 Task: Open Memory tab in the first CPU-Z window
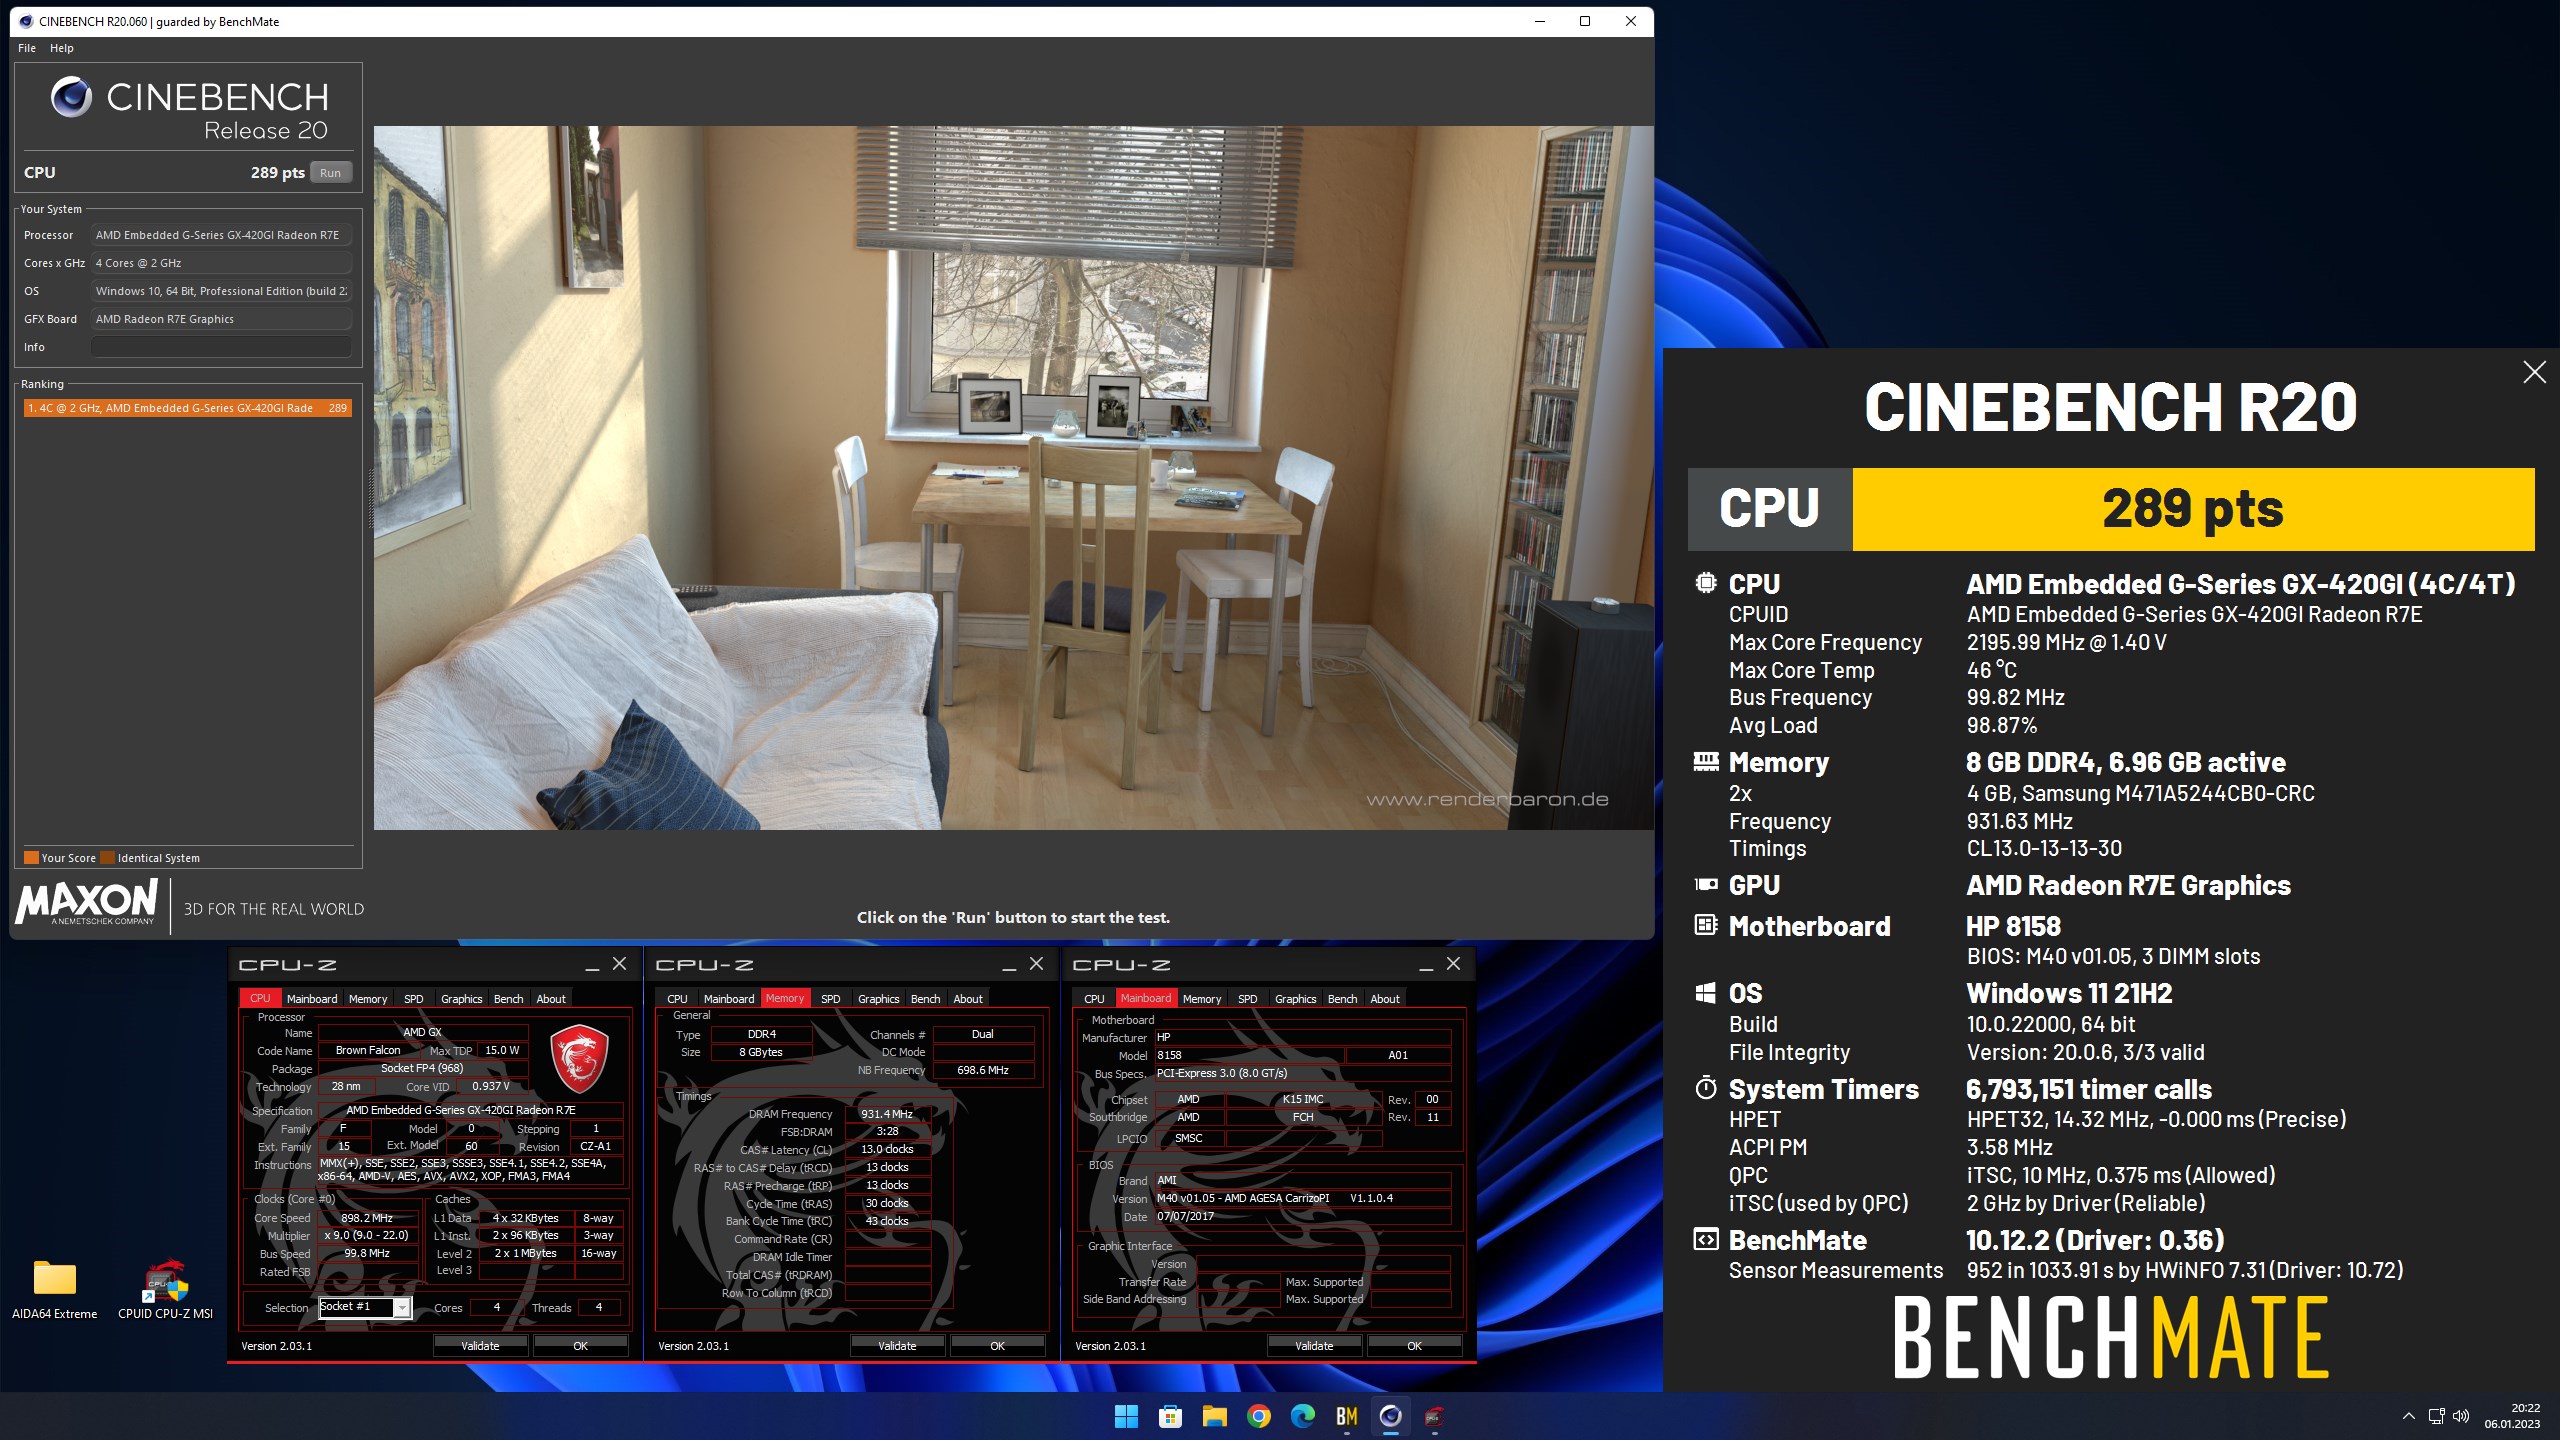tap(368, 999)
